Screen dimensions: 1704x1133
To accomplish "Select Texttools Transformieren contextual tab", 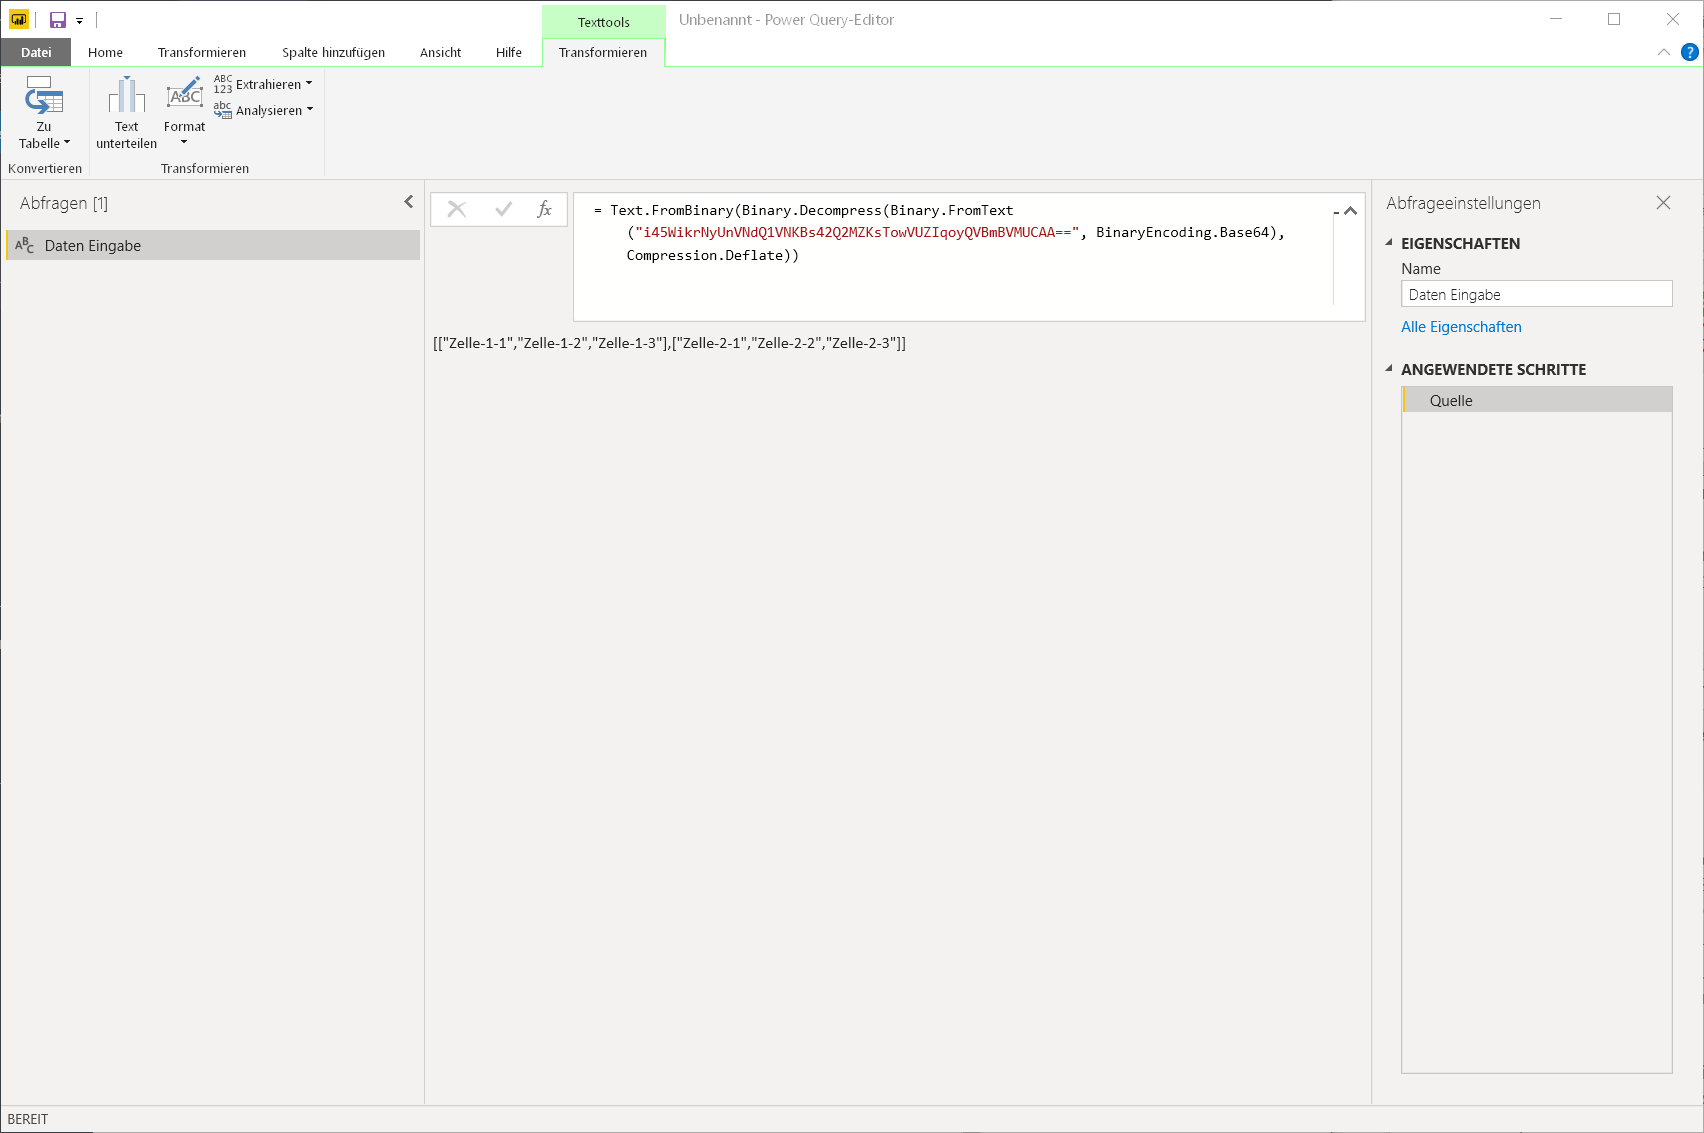I will point(603,52).
